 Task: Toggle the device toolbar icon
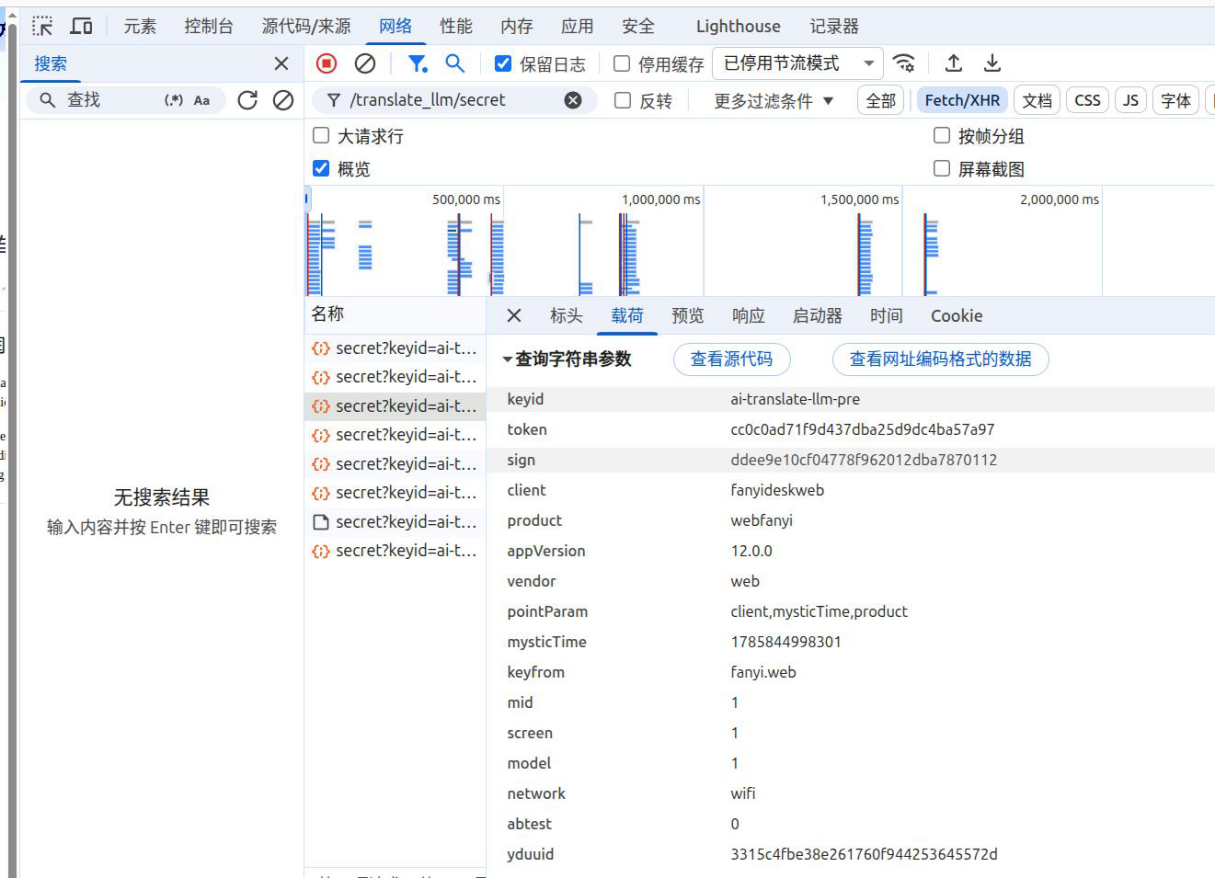[x=81, y=27]
